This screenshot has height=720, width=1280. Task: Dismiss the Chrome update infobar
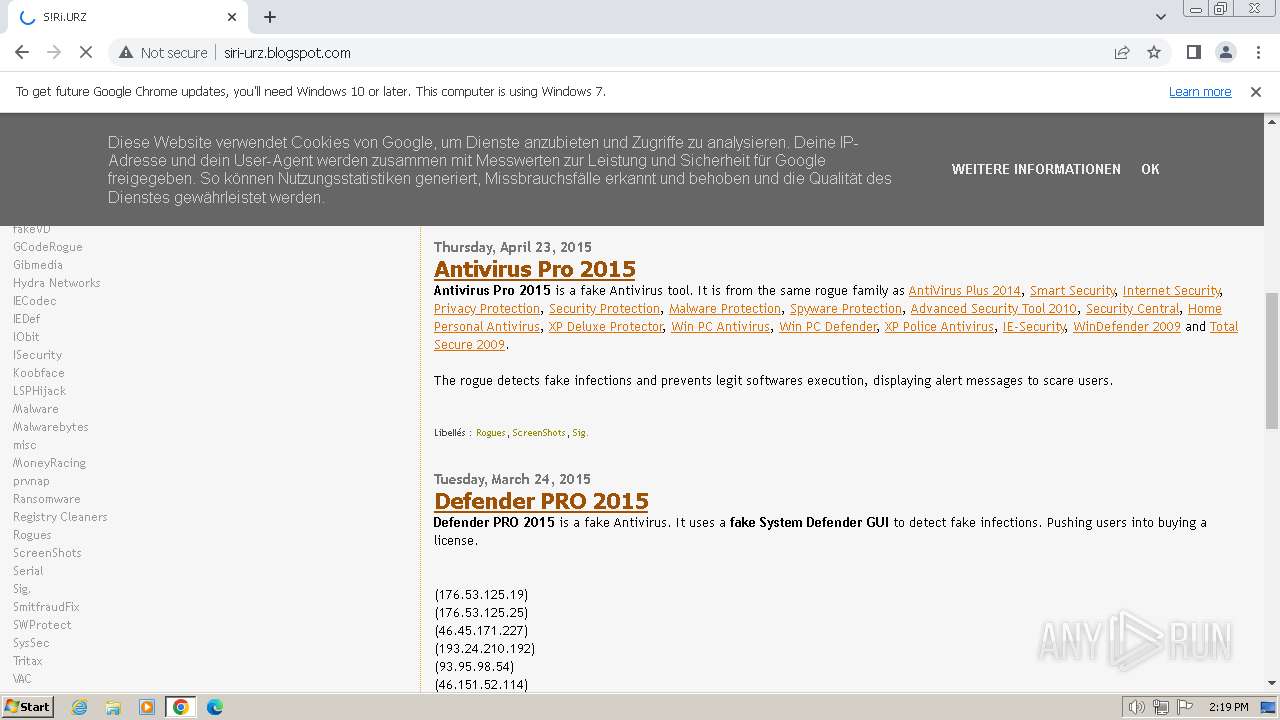[x=1256, y=91]
